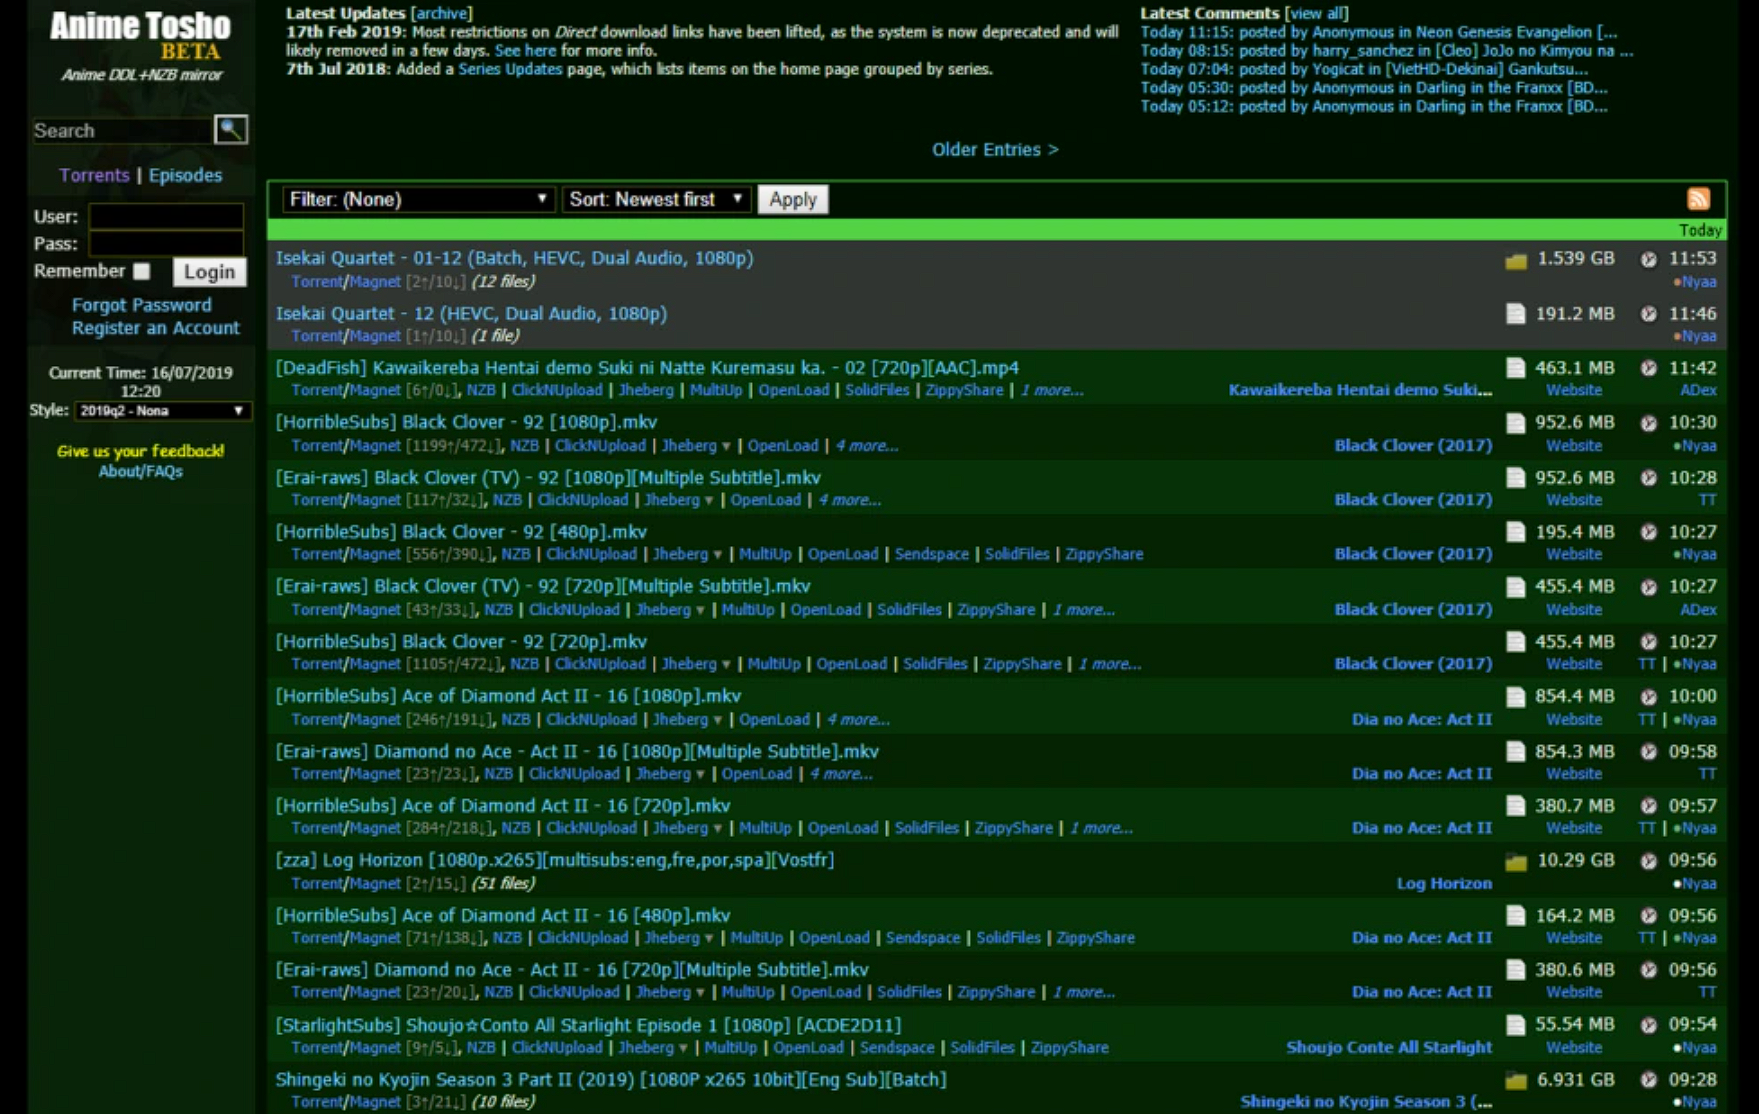1759x1114 pixels.
Task: Open the Forgot Password link
Action: pyautogui.click(x=141, y=305)
